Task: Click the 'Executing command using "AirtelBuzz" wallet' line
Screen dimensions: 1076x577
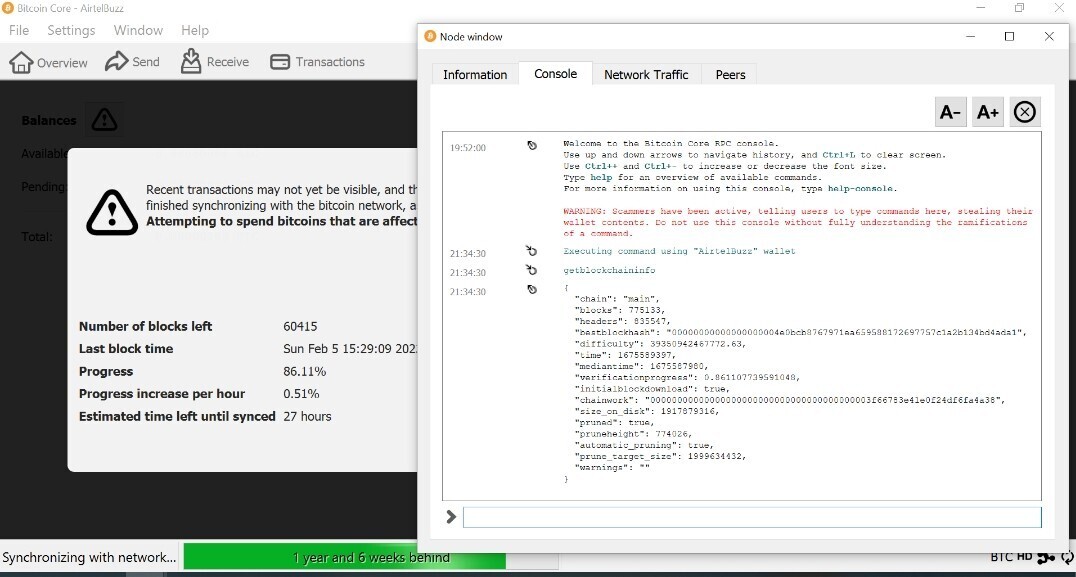Action: (679, 251)
